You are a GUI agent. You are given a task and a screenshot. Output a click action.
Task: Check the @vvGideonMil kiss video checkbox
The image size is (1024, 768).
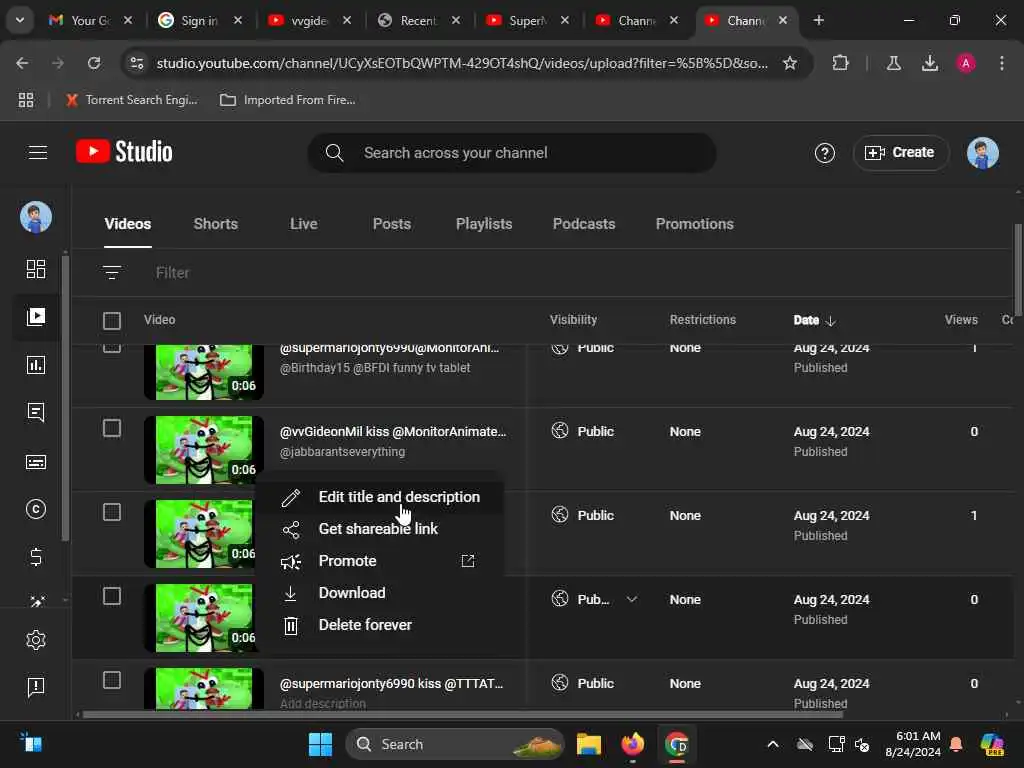point(112,428)
